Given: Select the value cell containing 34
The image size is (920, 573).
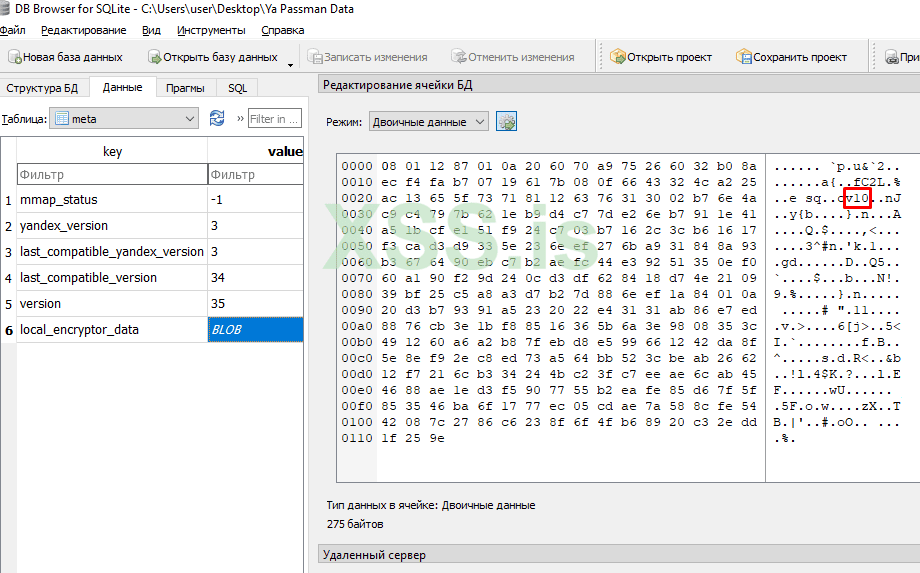Looking at the screenshot, I should (256, 277).
